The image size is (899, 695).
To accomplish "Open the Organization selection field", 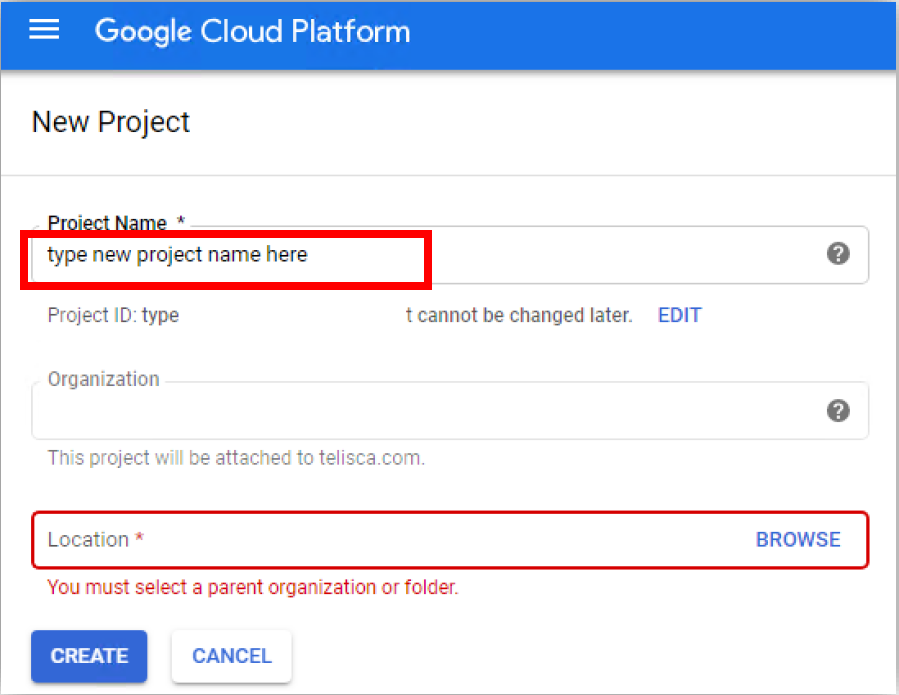I will (420, 411).
